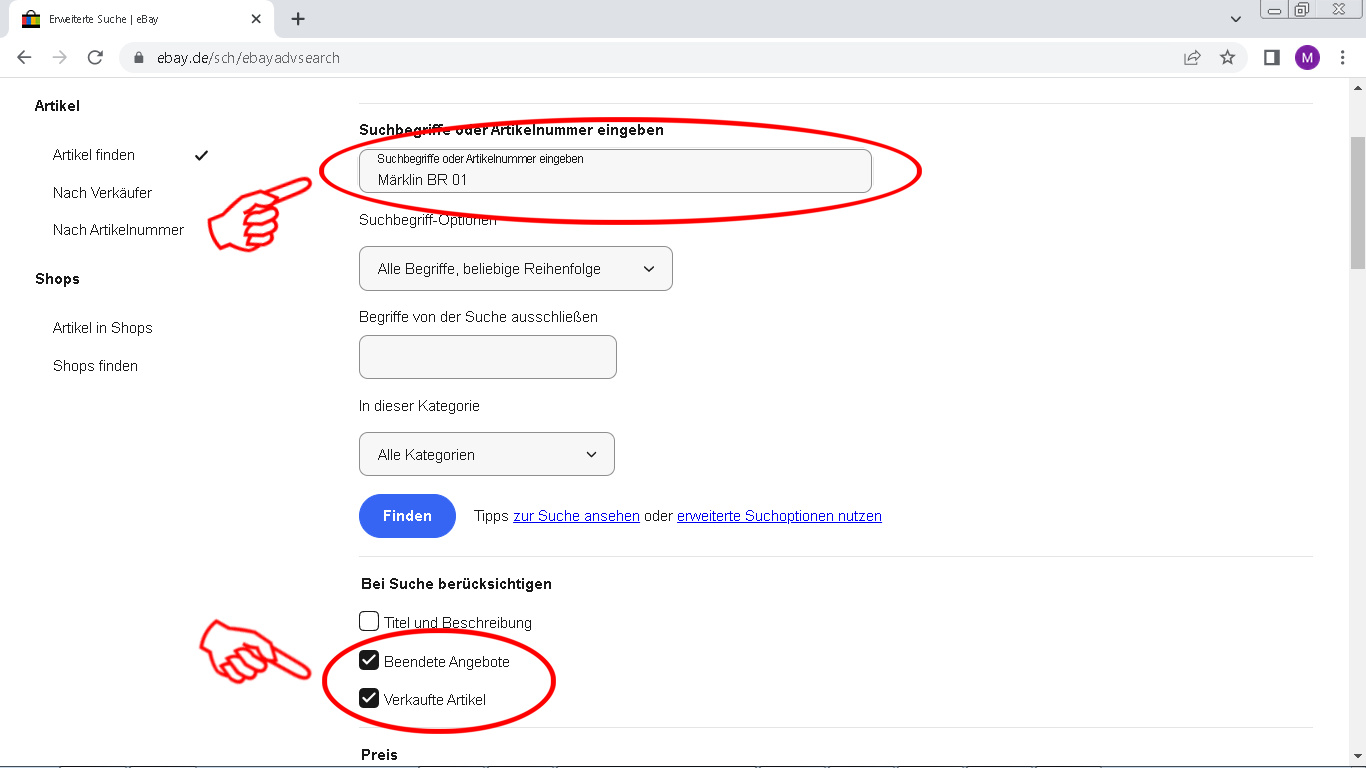Click the In dieser Kategorie label
This screenshot has width=1366, height=768.
419,406
